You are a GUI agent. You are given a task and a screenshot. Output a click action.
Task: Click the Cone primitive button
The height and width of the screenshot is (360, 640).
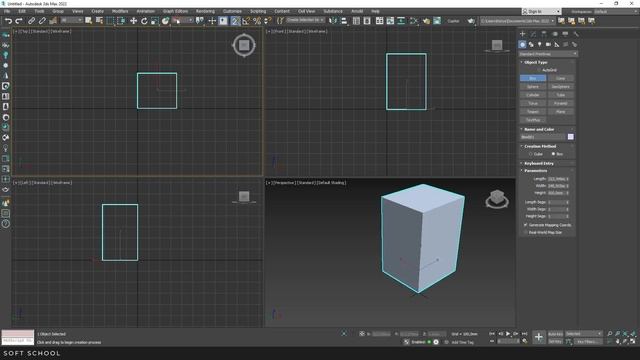[x=560, y=78]
